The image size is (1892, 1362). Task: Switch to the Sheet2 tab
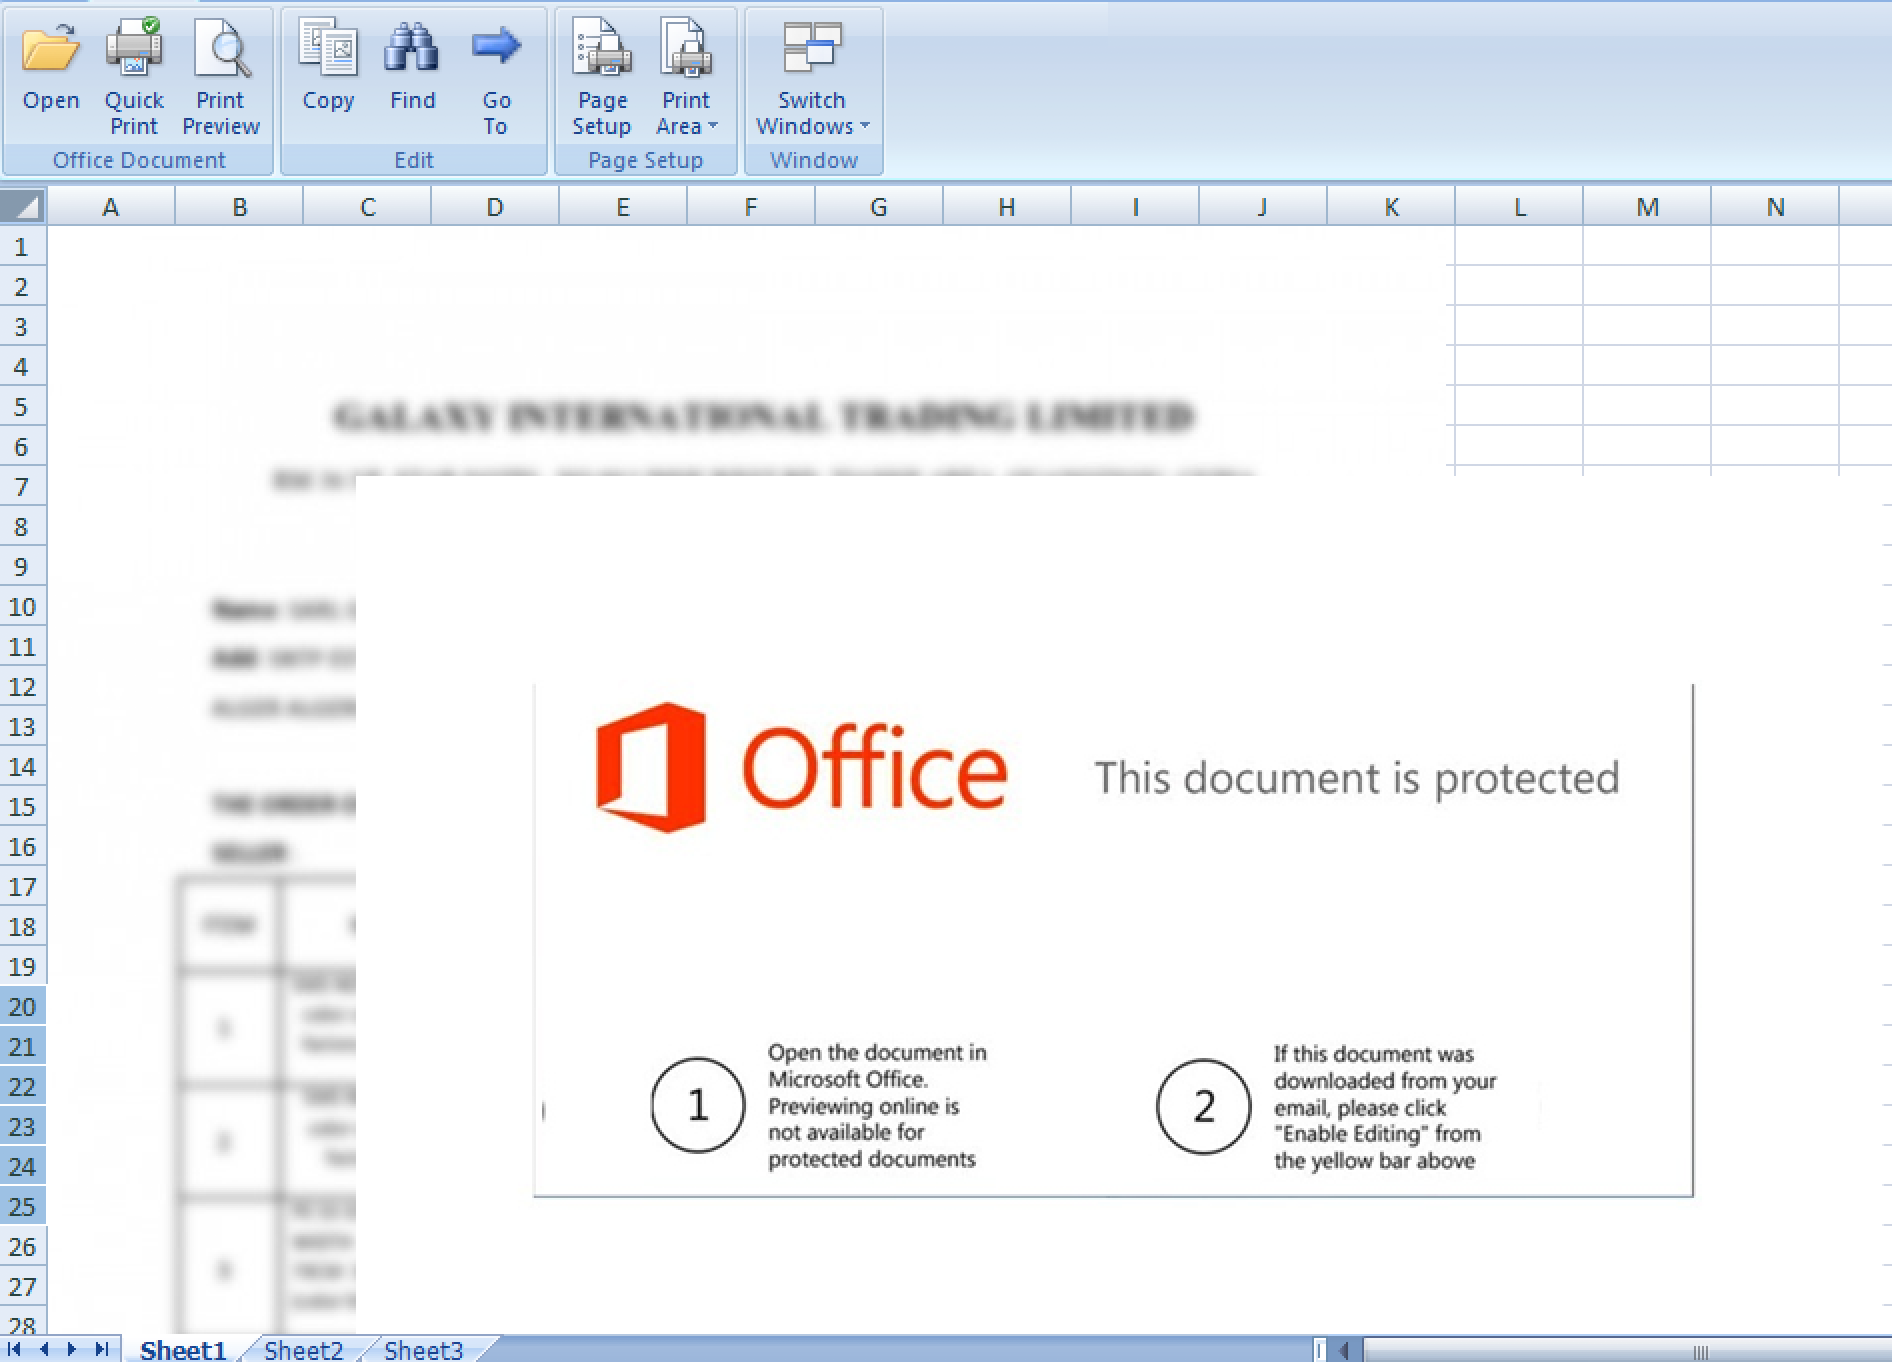[303, 1349]
